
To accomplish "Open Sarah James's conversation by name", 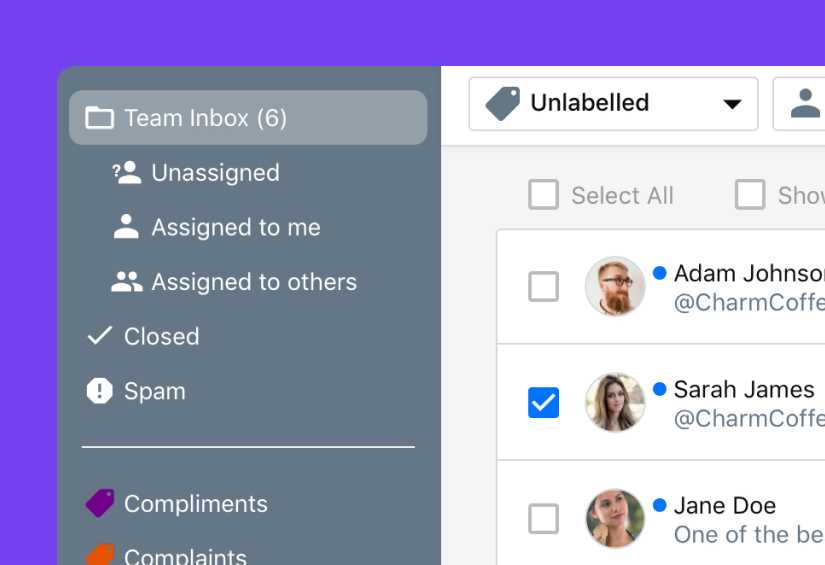I will click(744, 389).
